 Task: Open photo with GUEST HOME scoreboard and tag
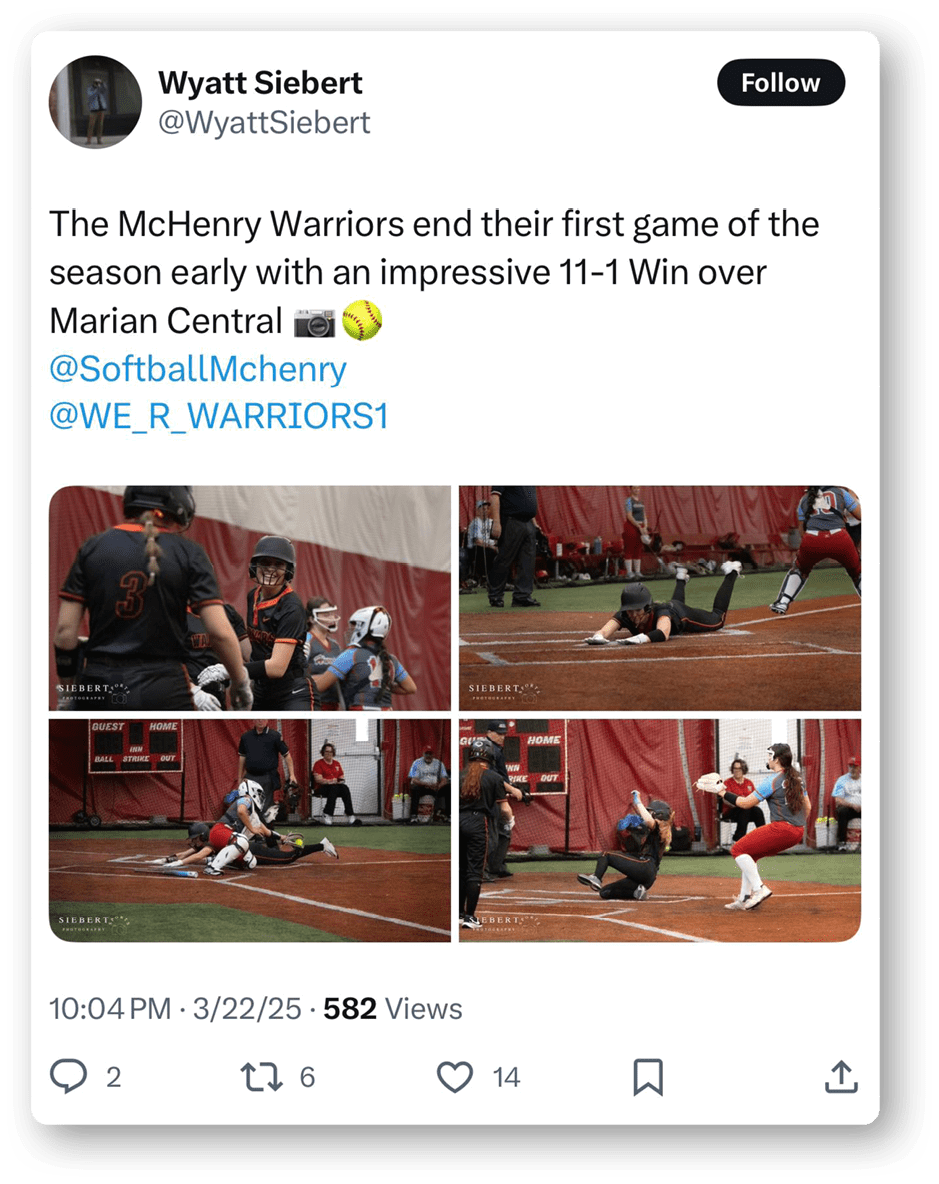coord(250,830)
